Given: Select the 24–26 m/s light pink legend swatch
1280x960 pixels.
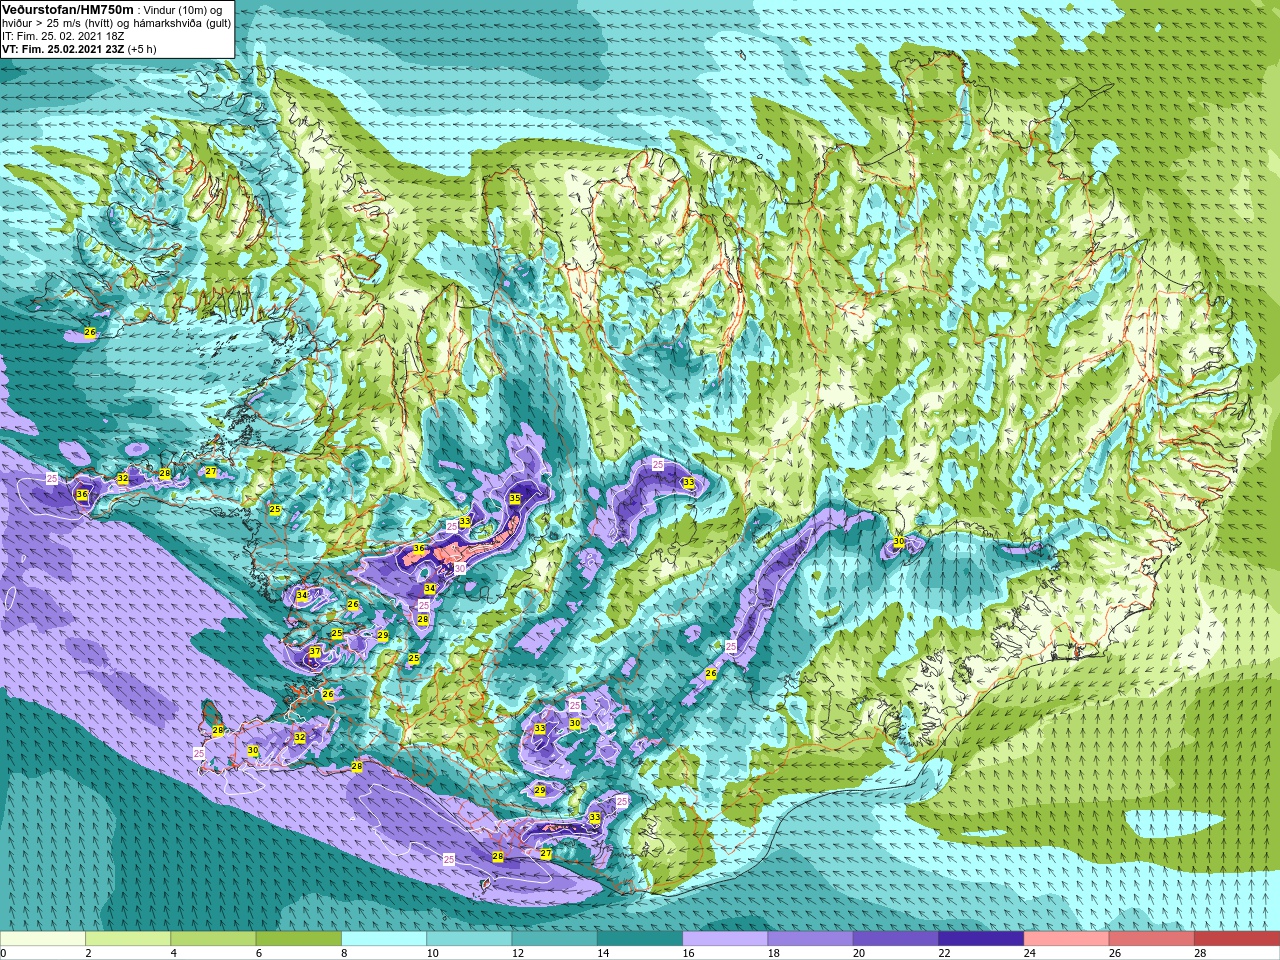Looking at the screenshot, I should (x=1067, y=939).
